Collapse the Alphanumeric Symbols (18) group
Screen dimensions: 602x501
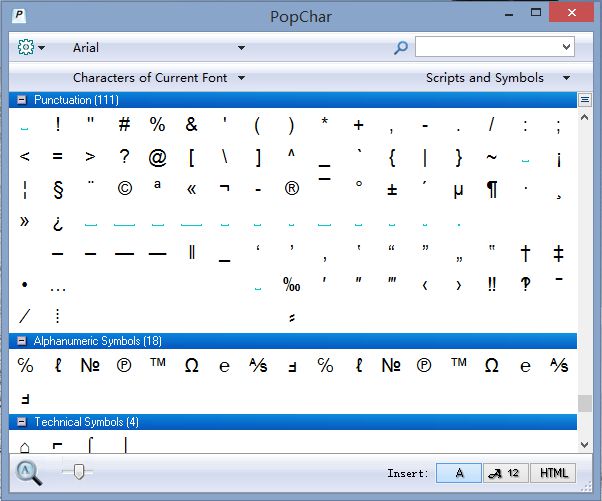coord(22,341)
